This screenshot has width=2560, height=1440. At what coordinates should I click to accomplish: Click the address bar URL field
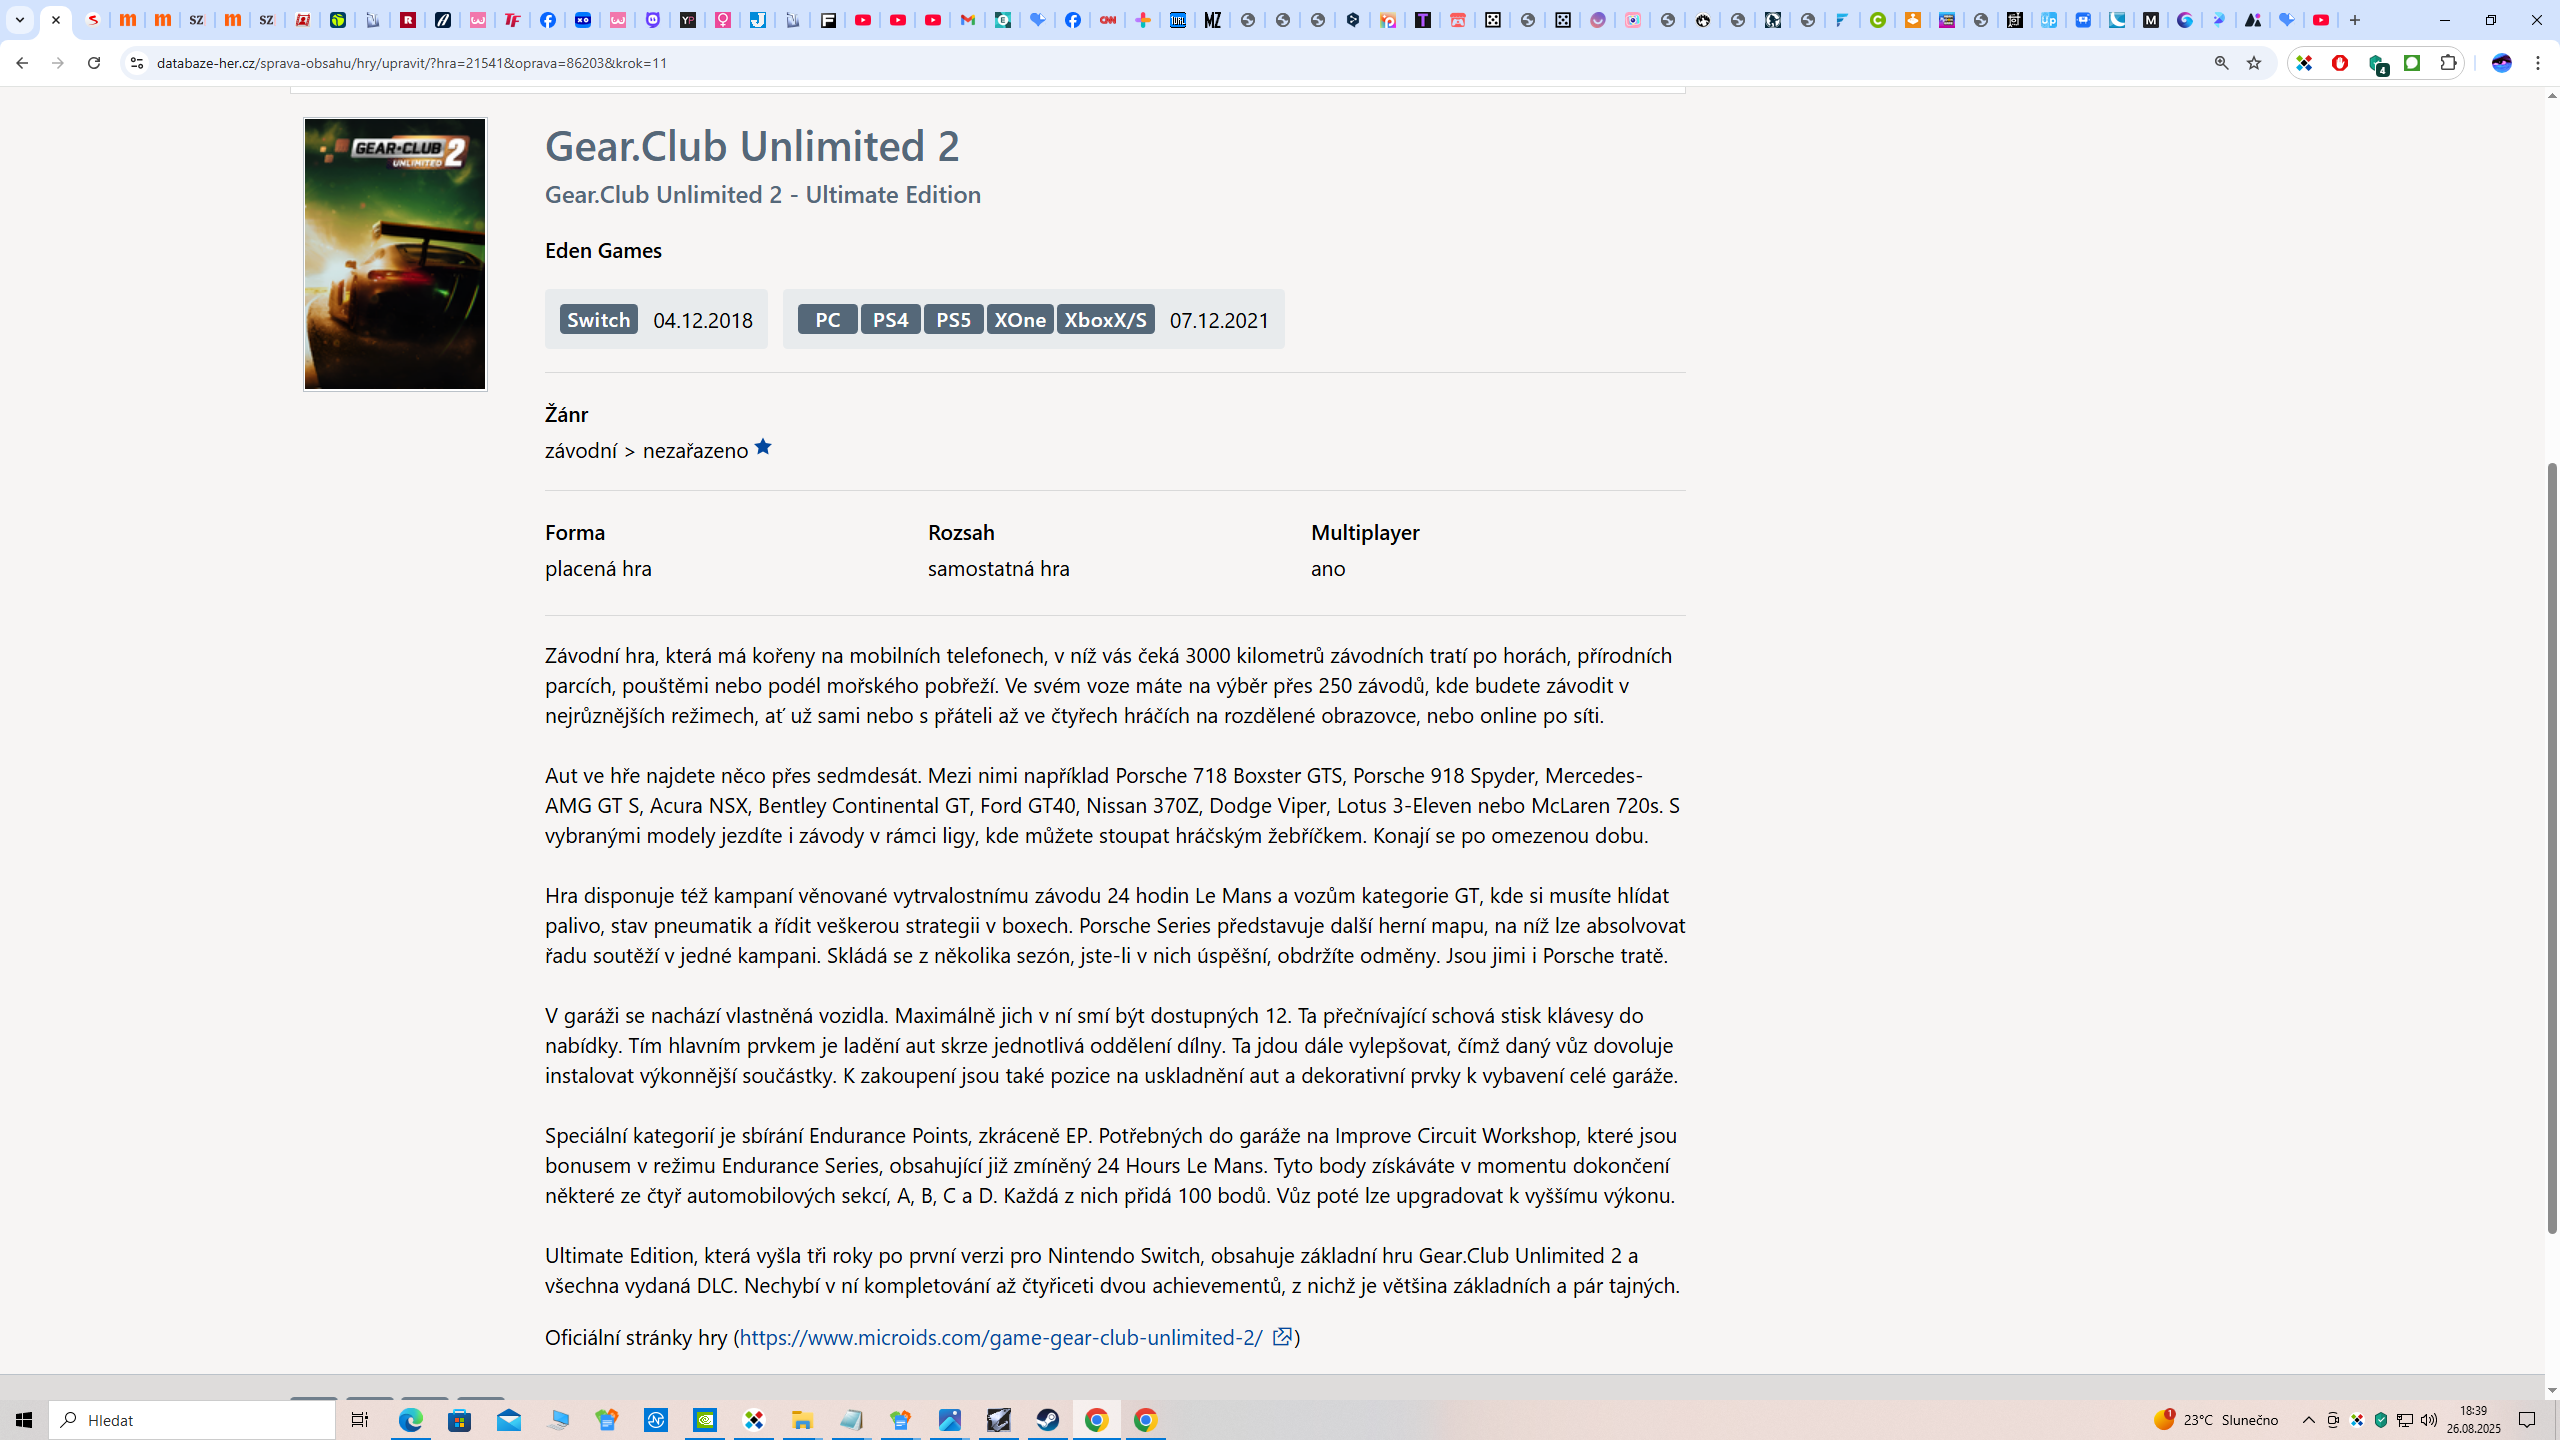tap(1180, 63)
